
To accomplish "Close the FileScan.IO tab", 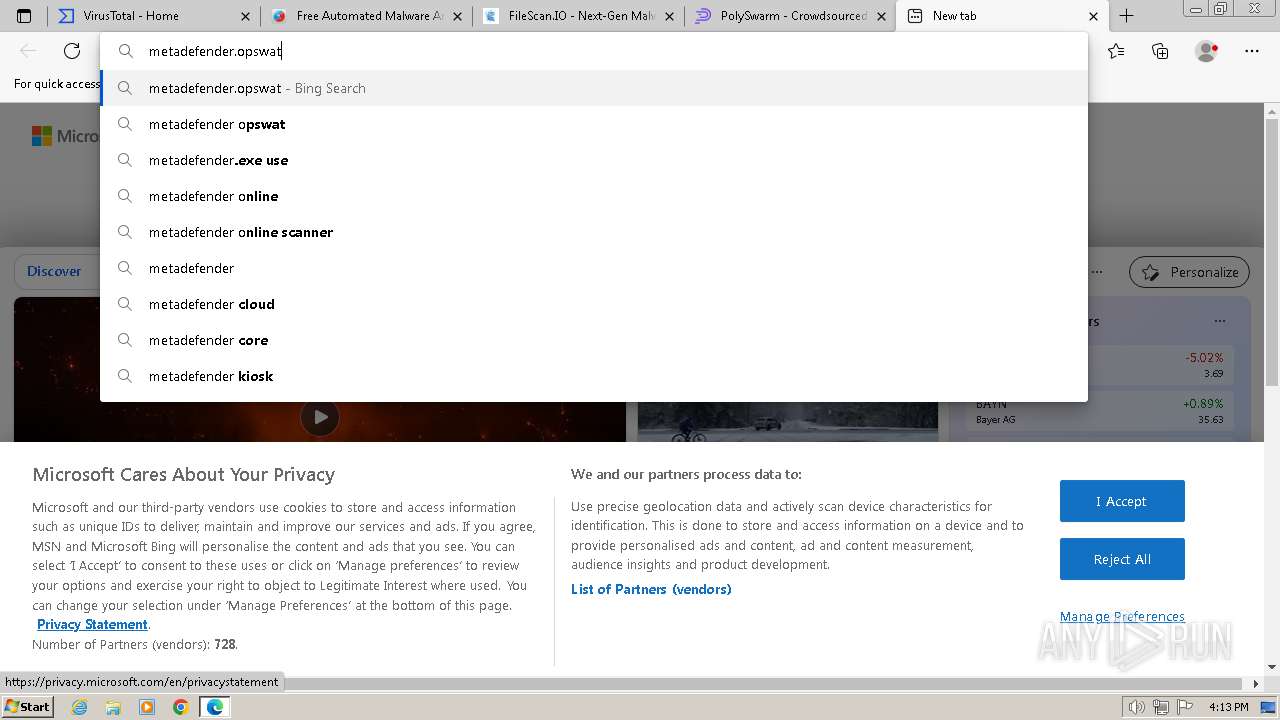I will [x=670, y=16].
